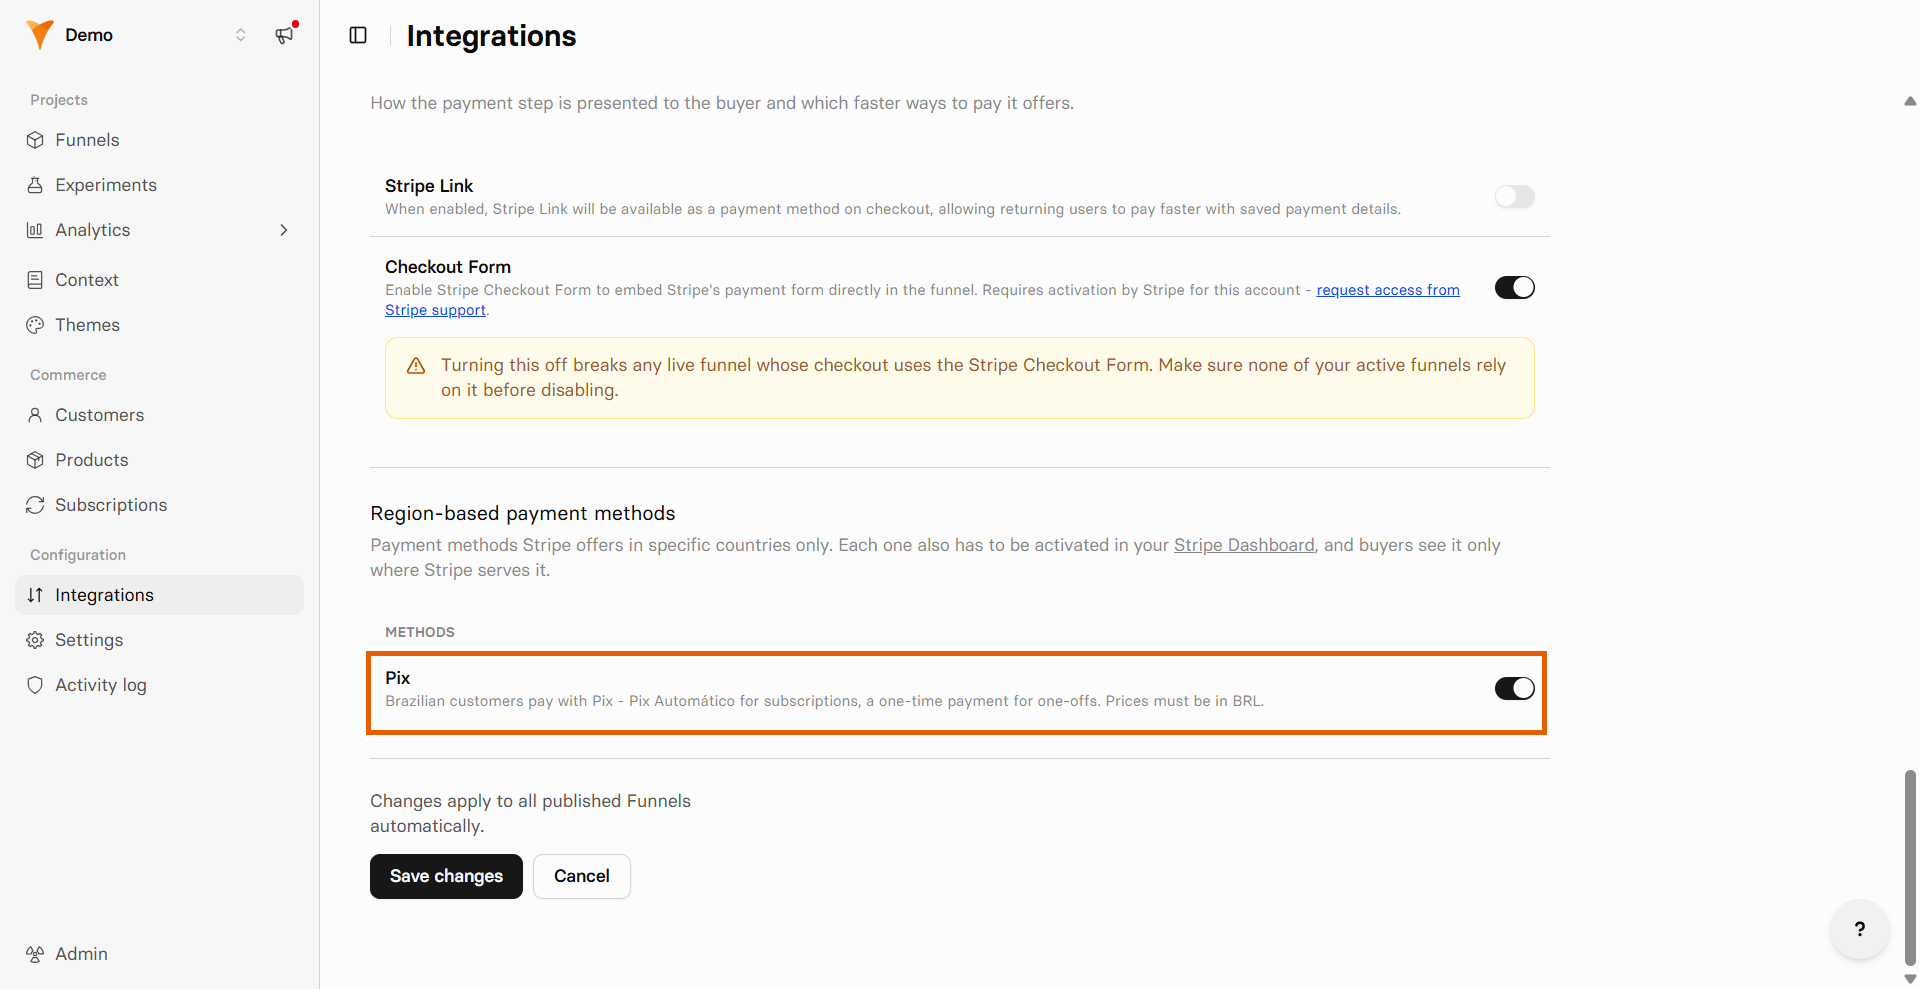The image size is (1920, 989).
Task: Click the Cancel button
Action: [582, 876]
